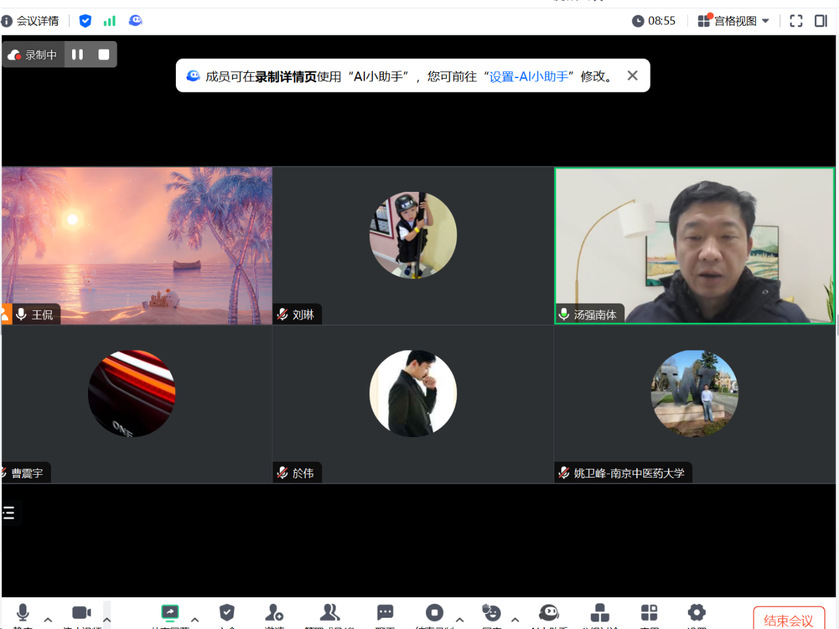Toggle the microphone mute button
Screen dimensions: 839x629
point(22,613)
